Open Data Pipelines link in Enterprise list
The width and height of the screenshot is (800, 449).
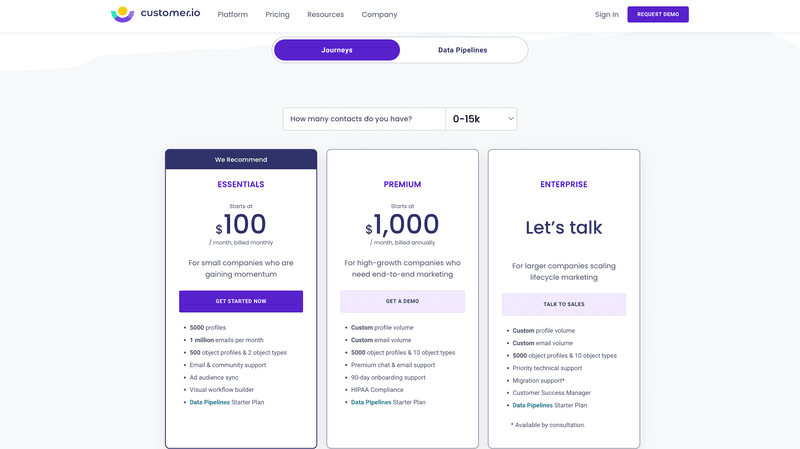click(532, 405)
